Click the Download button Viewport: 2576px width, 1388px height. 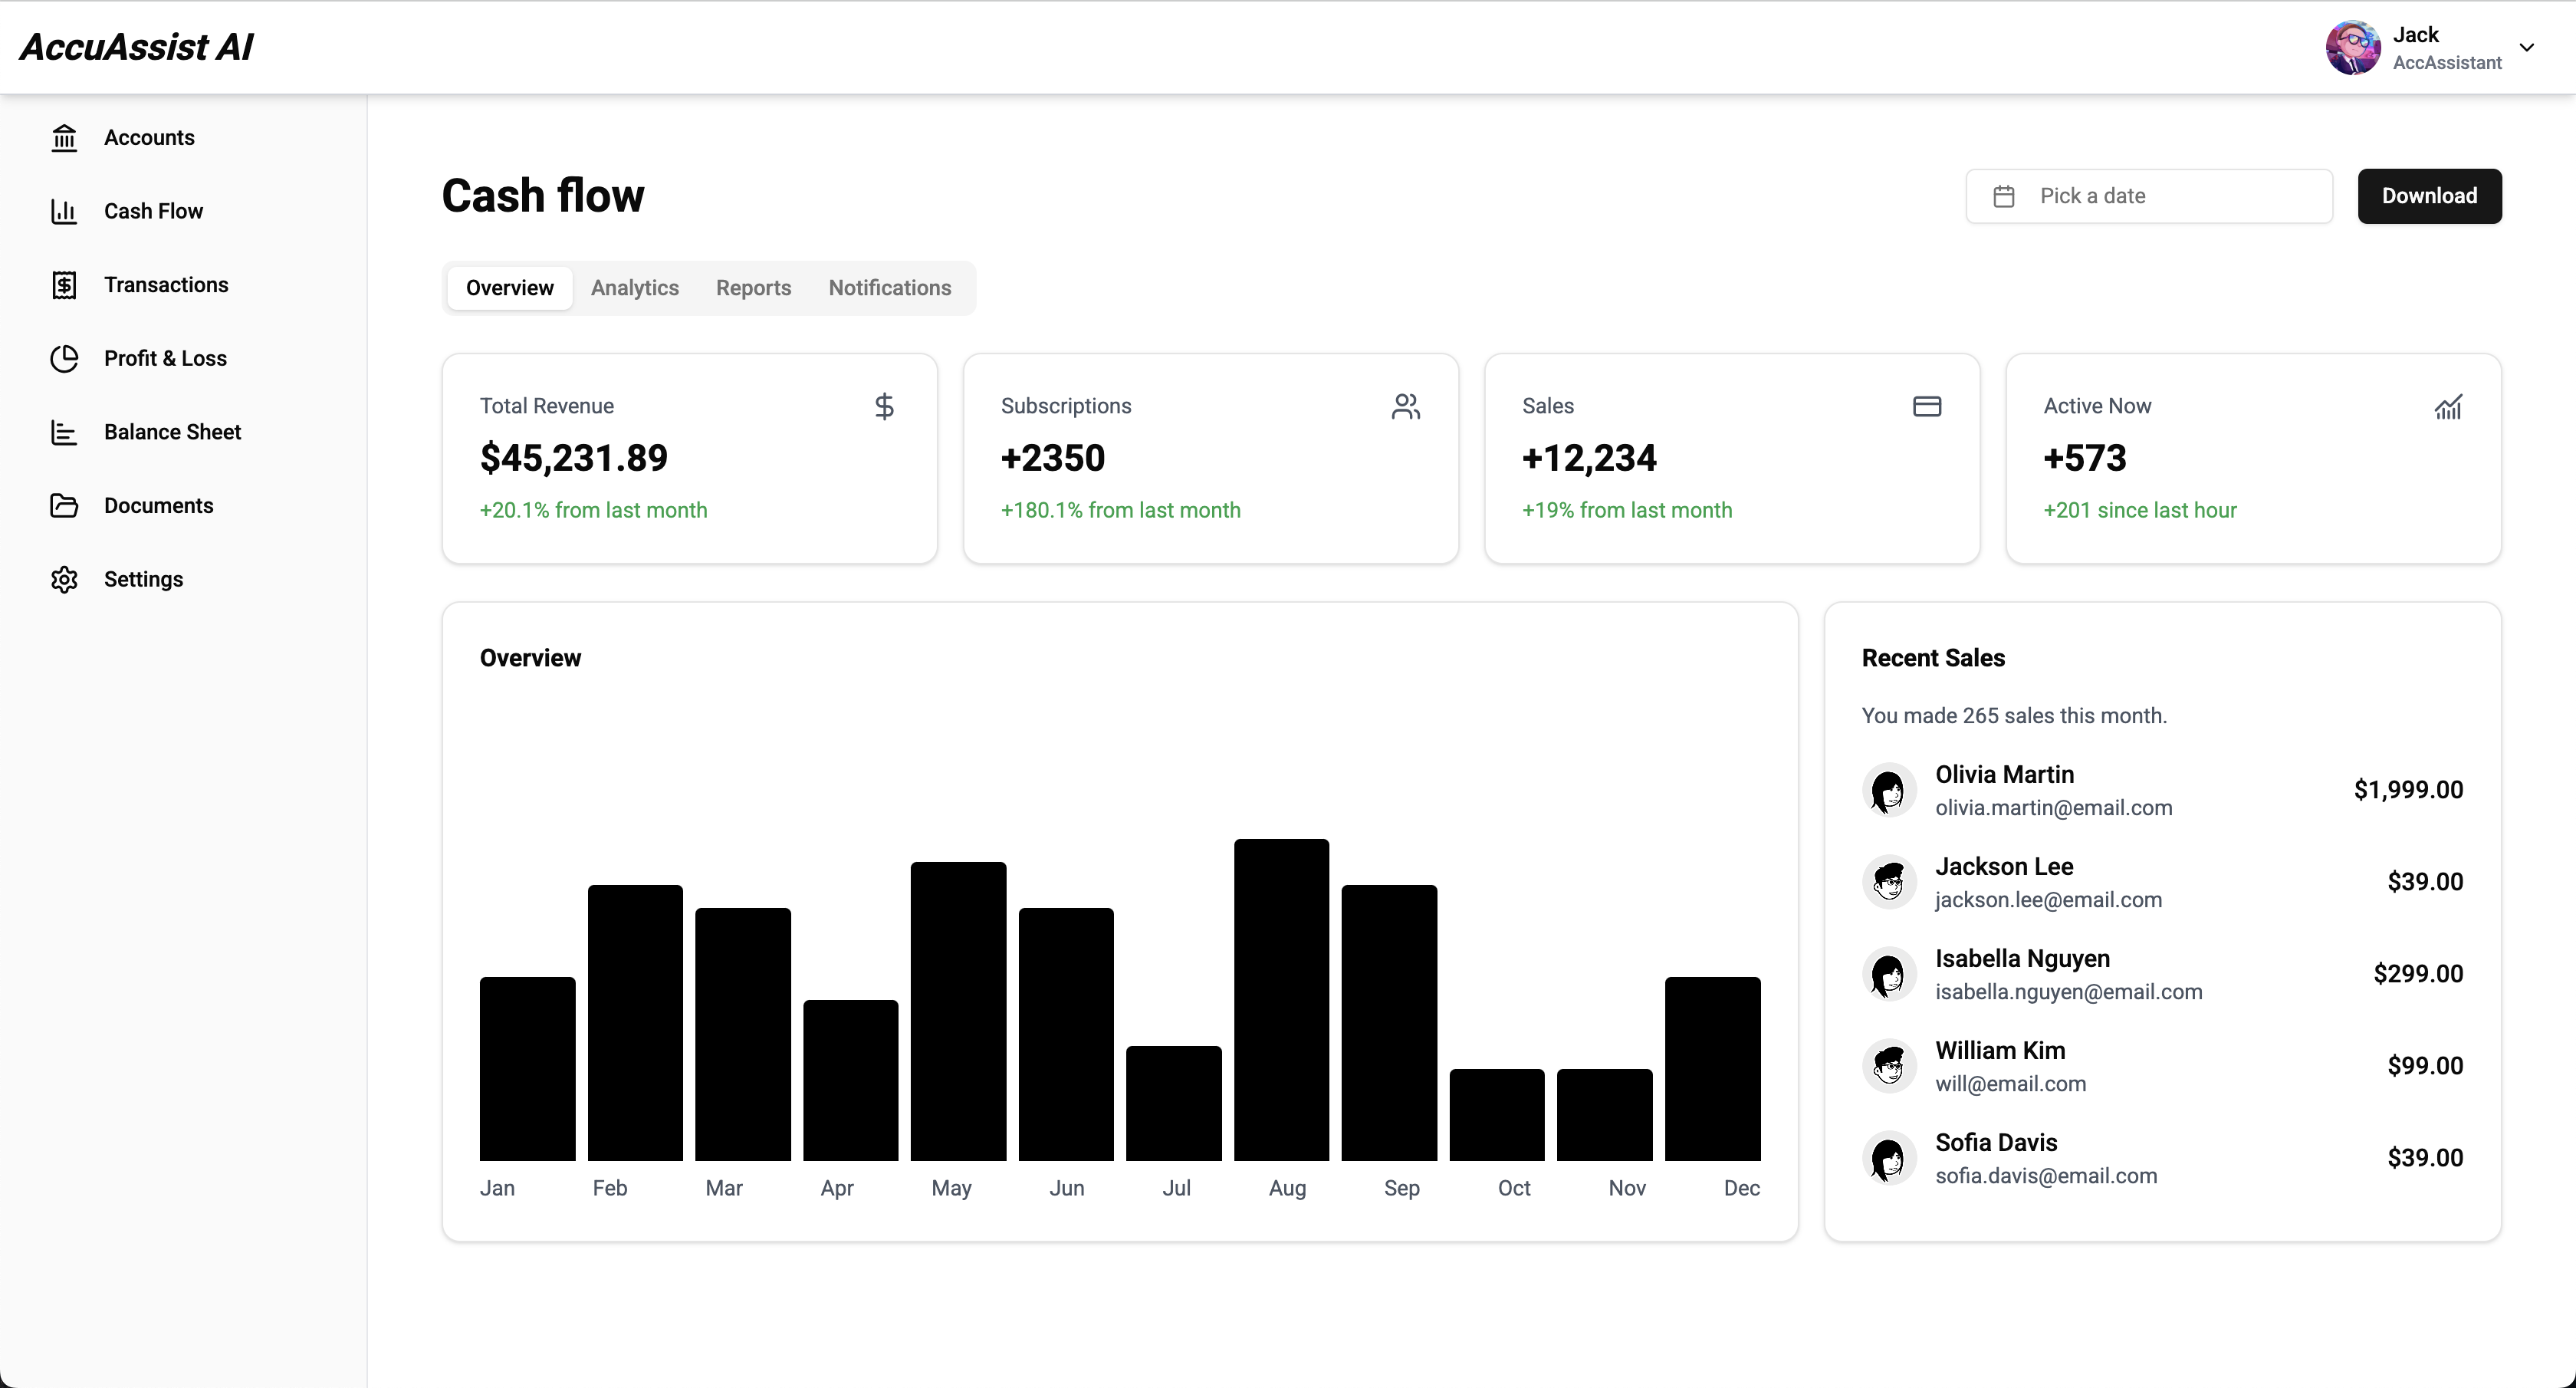2429,196
